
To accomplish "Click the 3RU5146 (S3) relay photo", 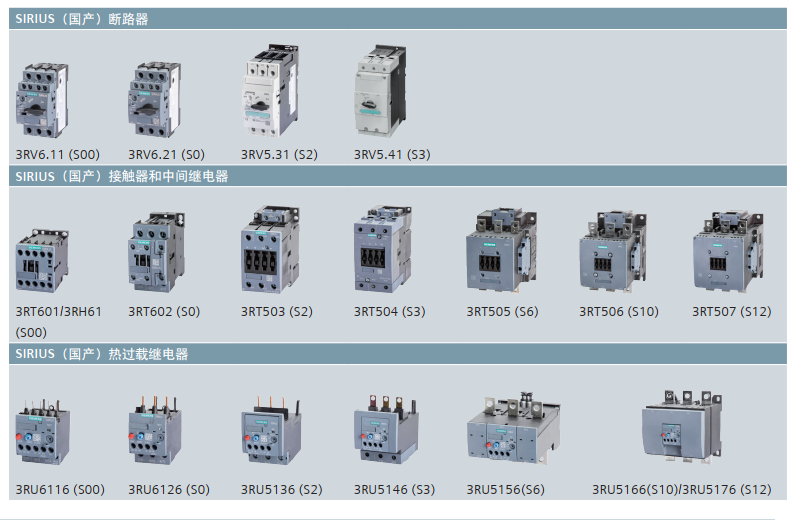I will [386, 429].
